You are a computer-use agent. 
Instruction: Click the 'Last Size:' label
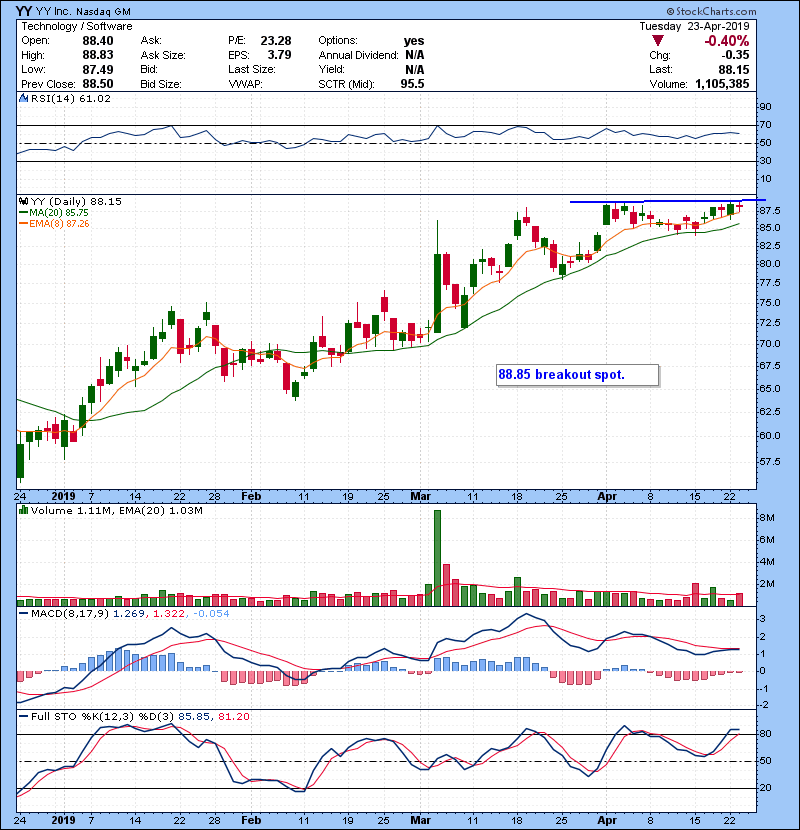(251, 69)
